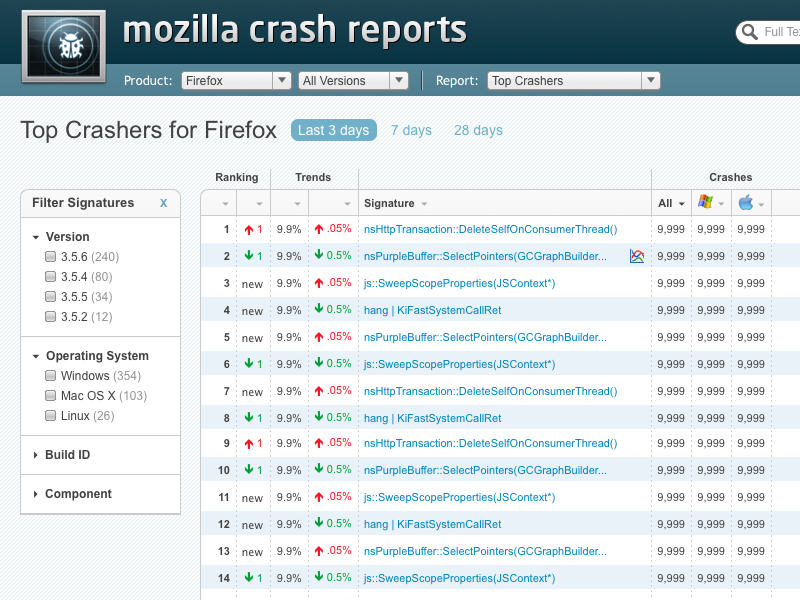The image size is (800, 600).
Task: Click the Trends column group header
Action: click(313, 177)
